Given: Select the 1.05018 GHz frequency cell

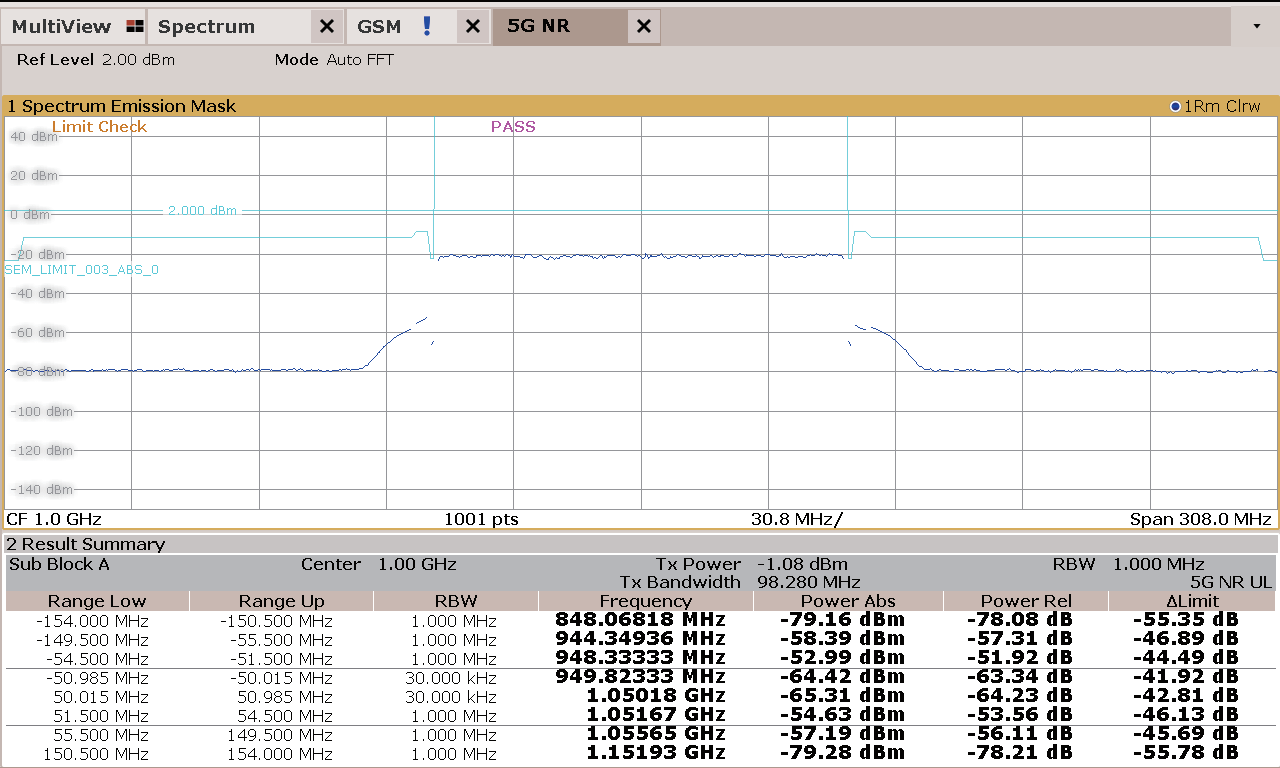Looking at the screenshot, I should pyautogui.click(x=655, y=695).
